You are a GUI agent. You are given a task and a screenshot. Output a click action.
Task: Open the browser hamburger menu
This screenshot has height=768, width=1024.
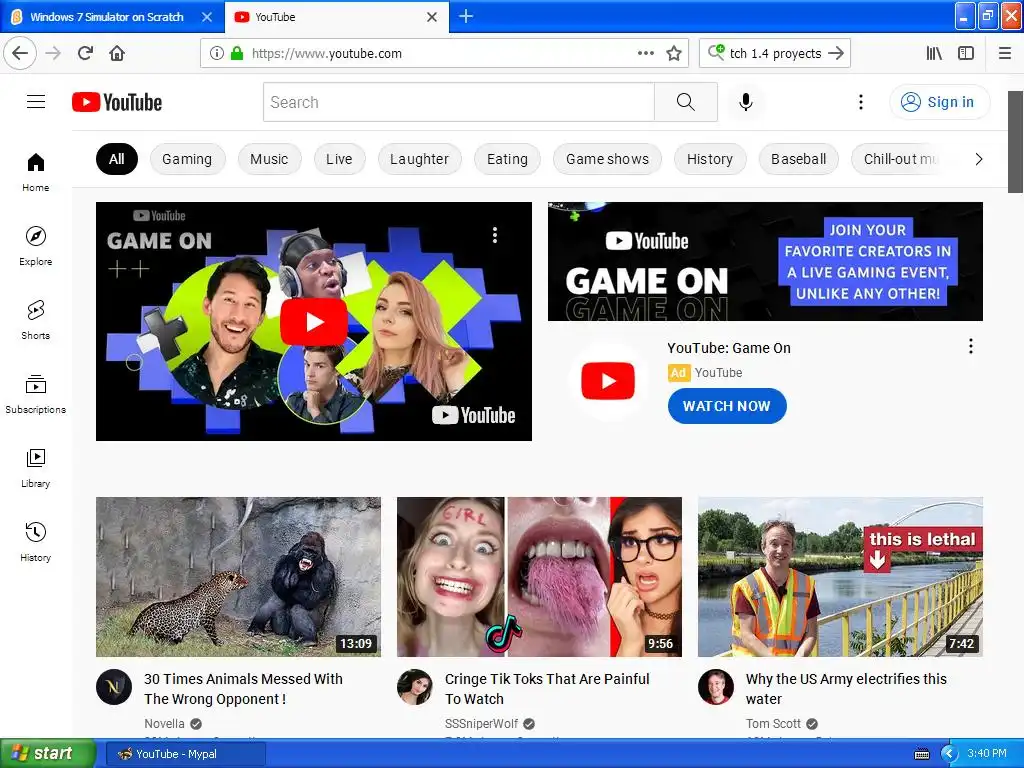(x=1005, y=54)
